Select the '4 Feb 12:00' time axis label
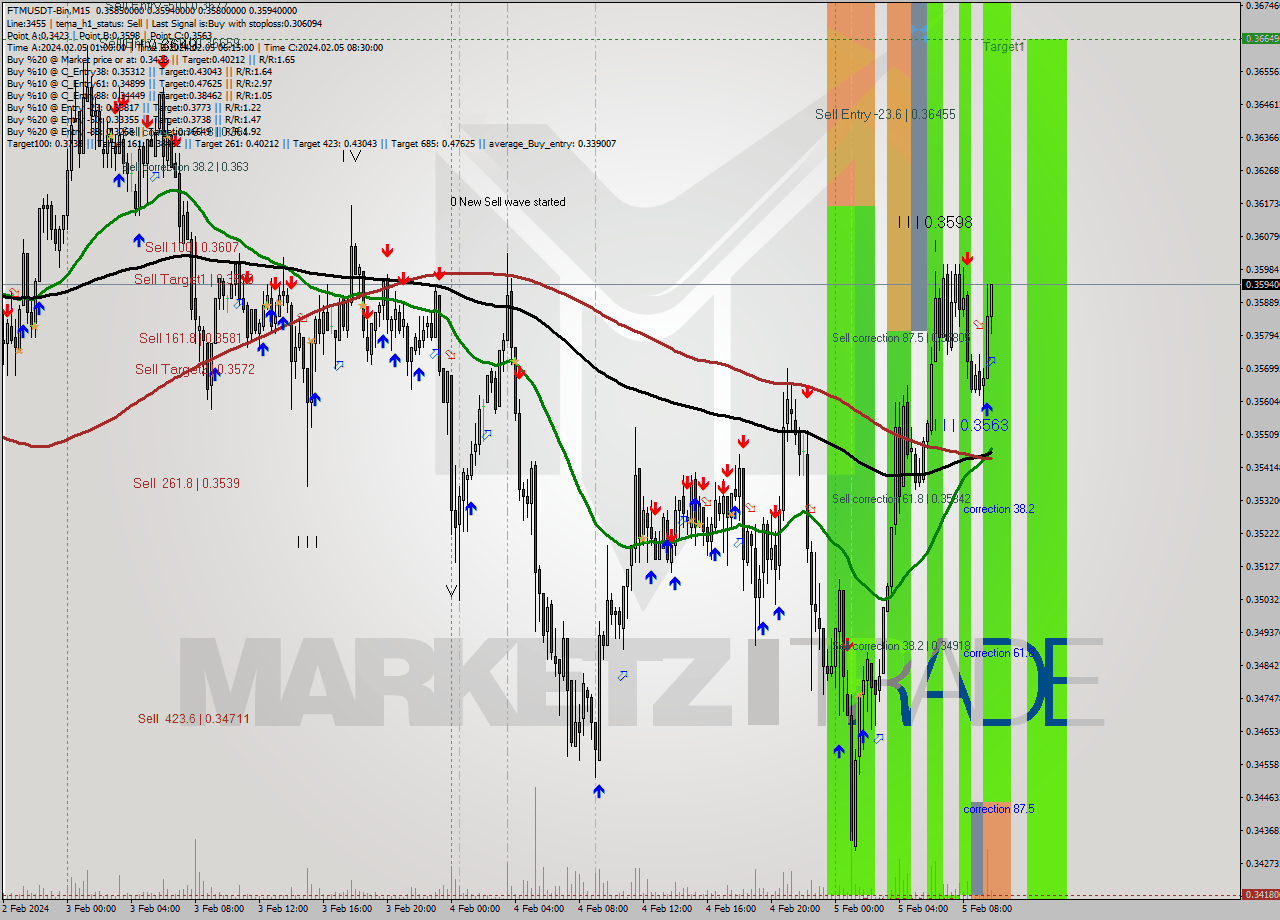 click(x=666, y=909)
